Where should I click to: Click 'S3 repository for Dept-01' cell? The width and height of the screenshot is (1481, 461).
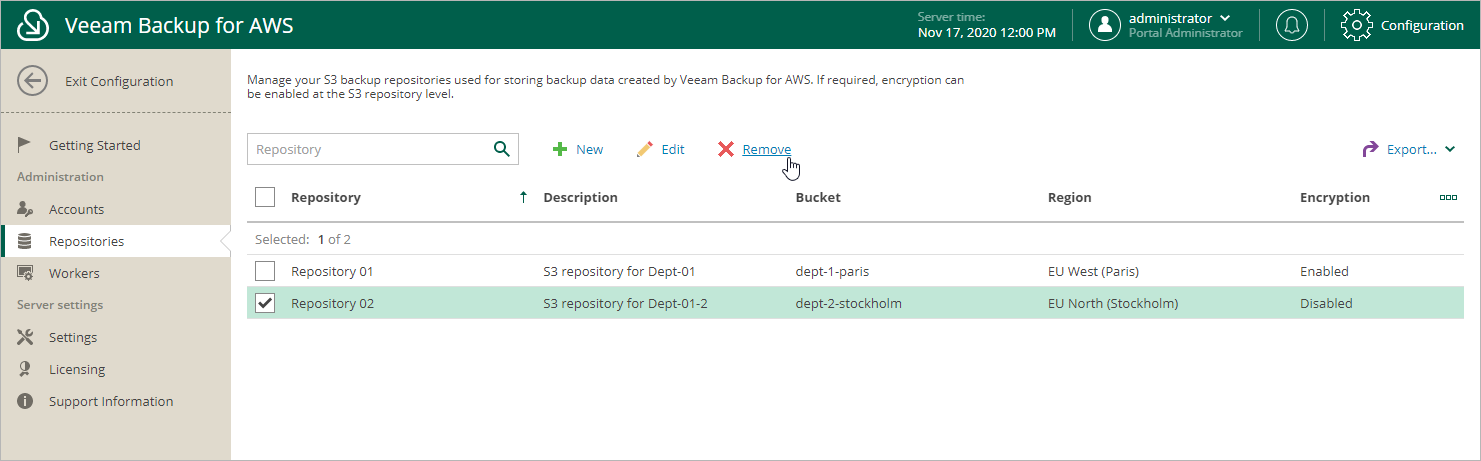(x=619, y=271)
